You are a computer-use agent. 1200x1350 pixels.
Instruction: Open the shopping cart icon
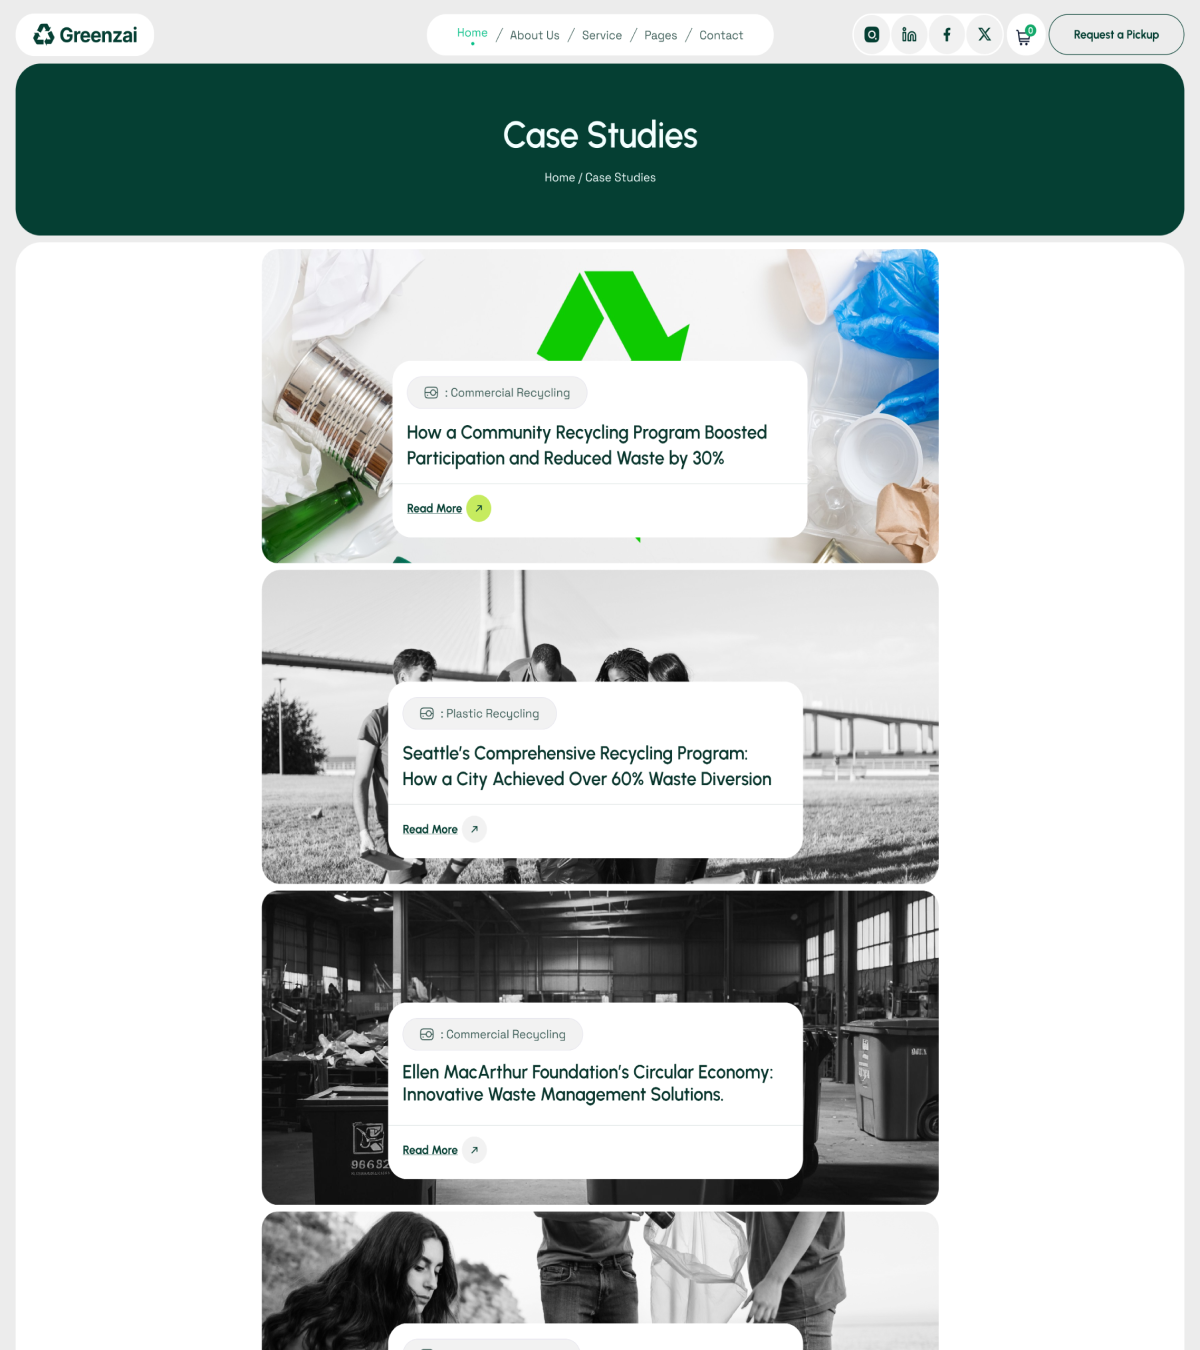pyautogui.click(x=1024, y=36)
